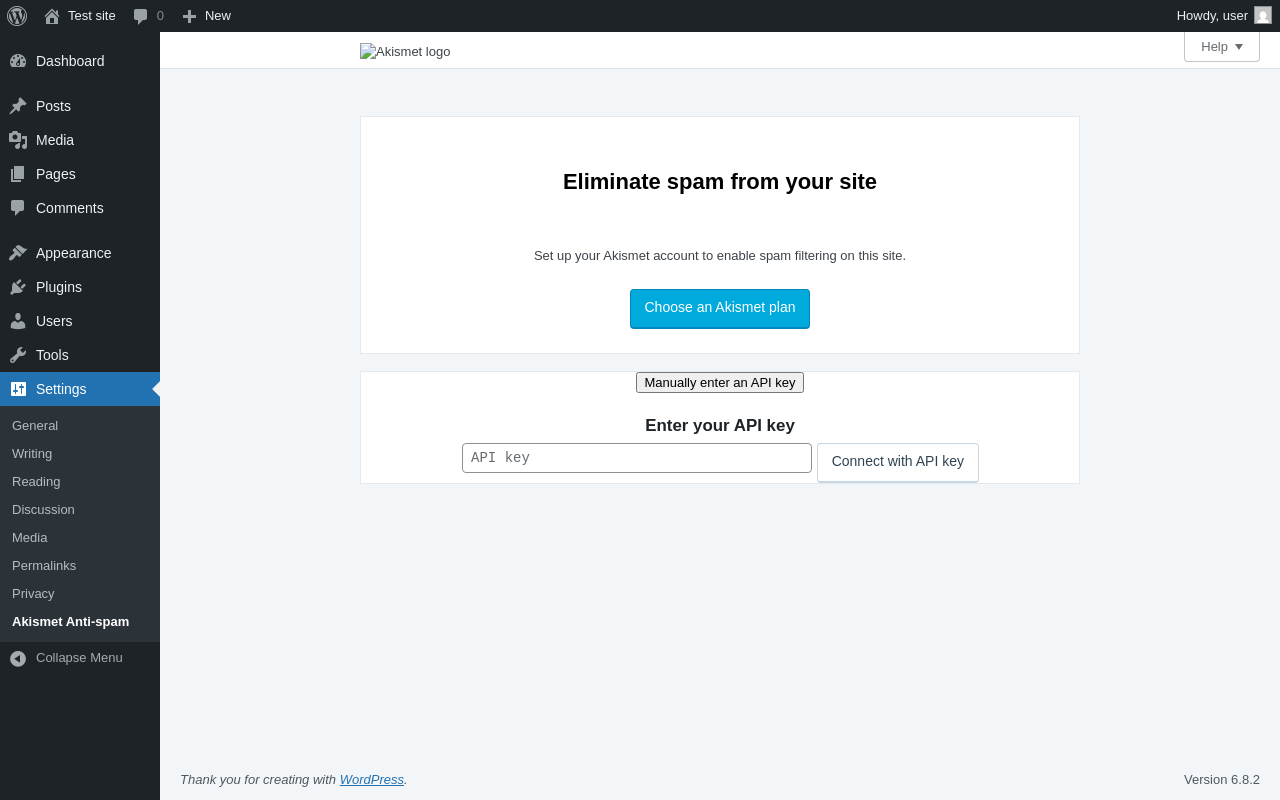Click the Version 6.8.2 footer text
This screenshot has width=1280, height=800.
pos(1222,779)
